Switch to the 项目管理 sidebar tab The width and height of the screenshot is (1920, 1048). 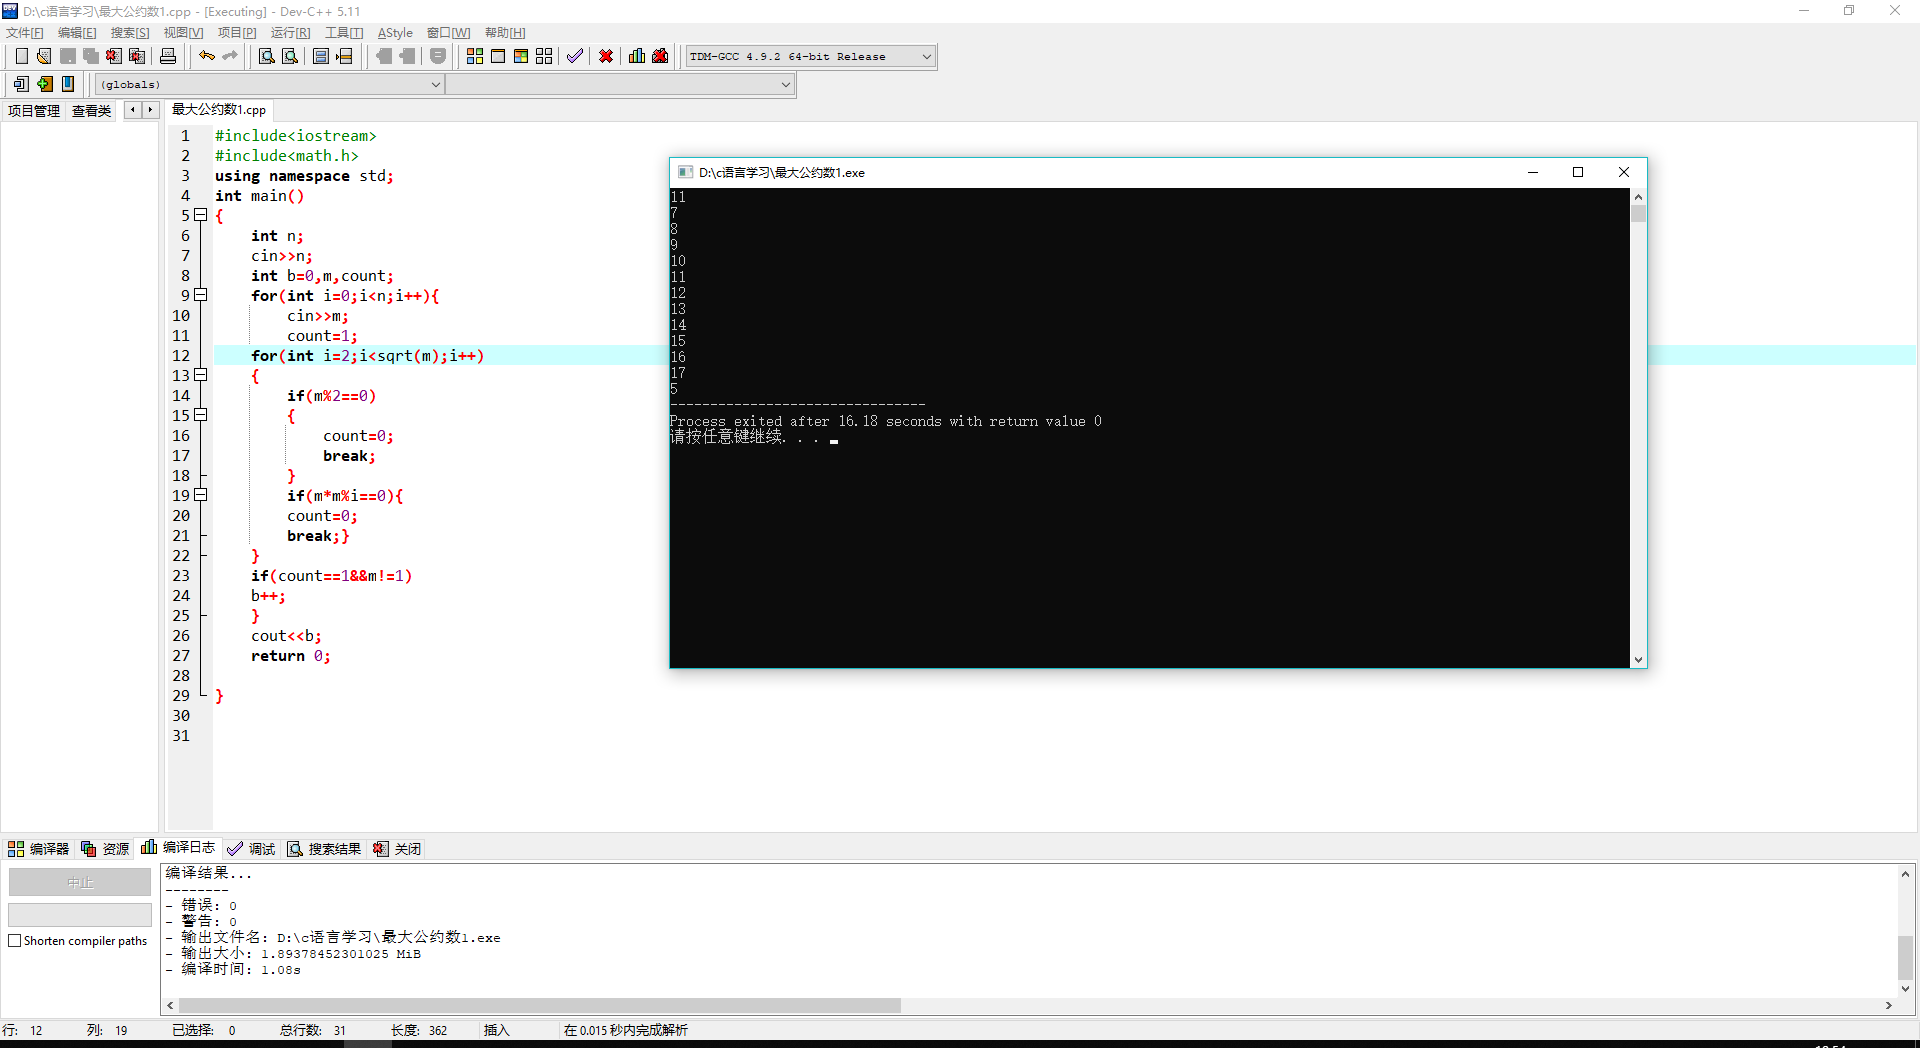click(34, 111)
